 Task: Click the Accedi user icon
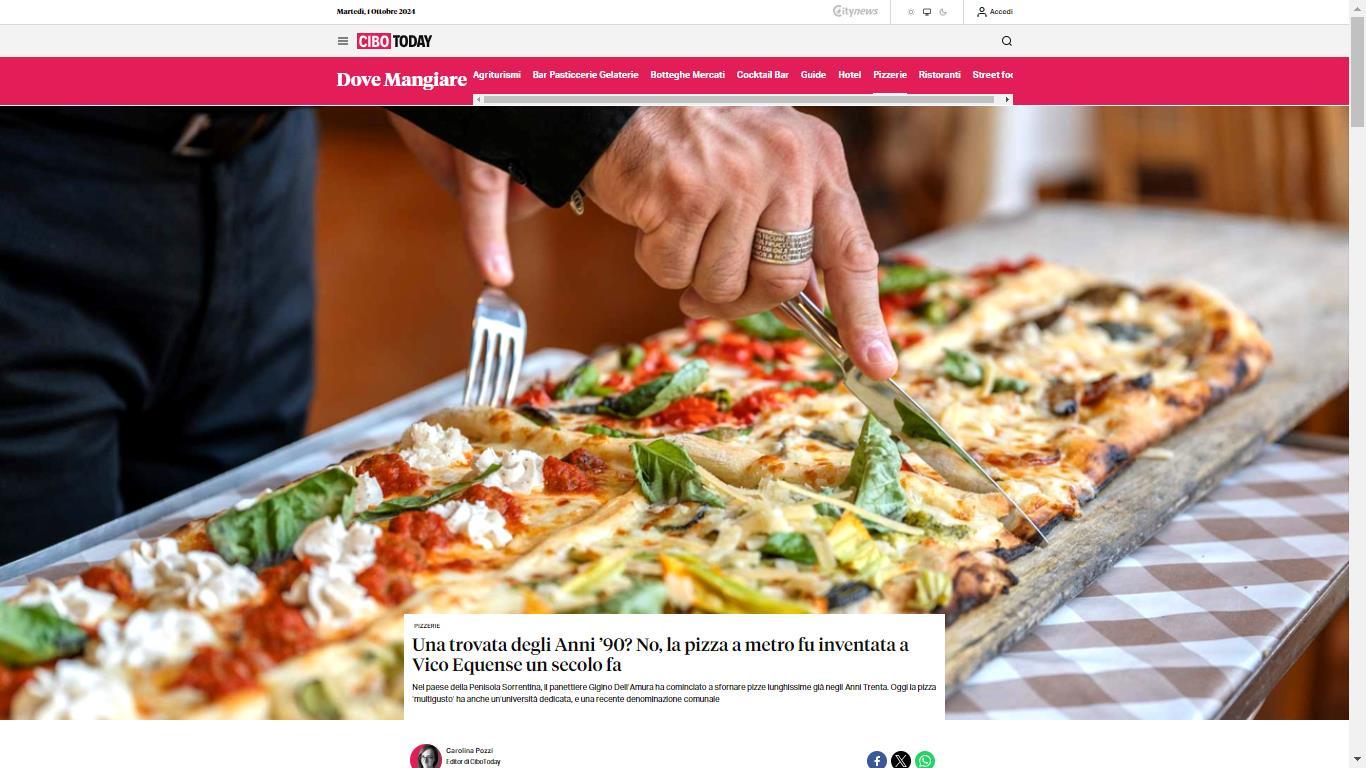[x=982, y=12]
